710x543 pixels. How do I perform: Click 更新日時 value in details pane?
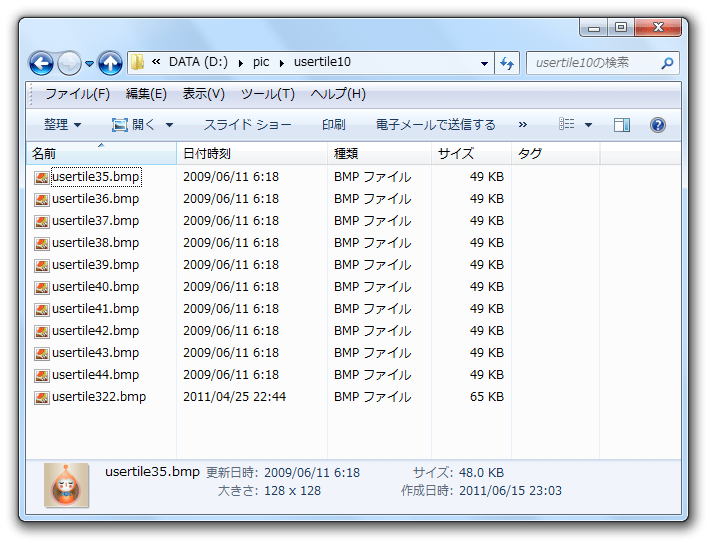(x=312, y=473)
